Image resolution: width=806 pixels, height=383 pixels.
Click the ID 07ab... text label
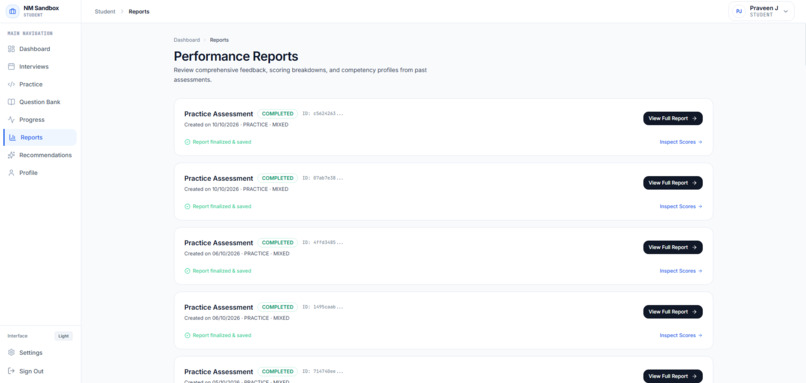coord(323,178)
